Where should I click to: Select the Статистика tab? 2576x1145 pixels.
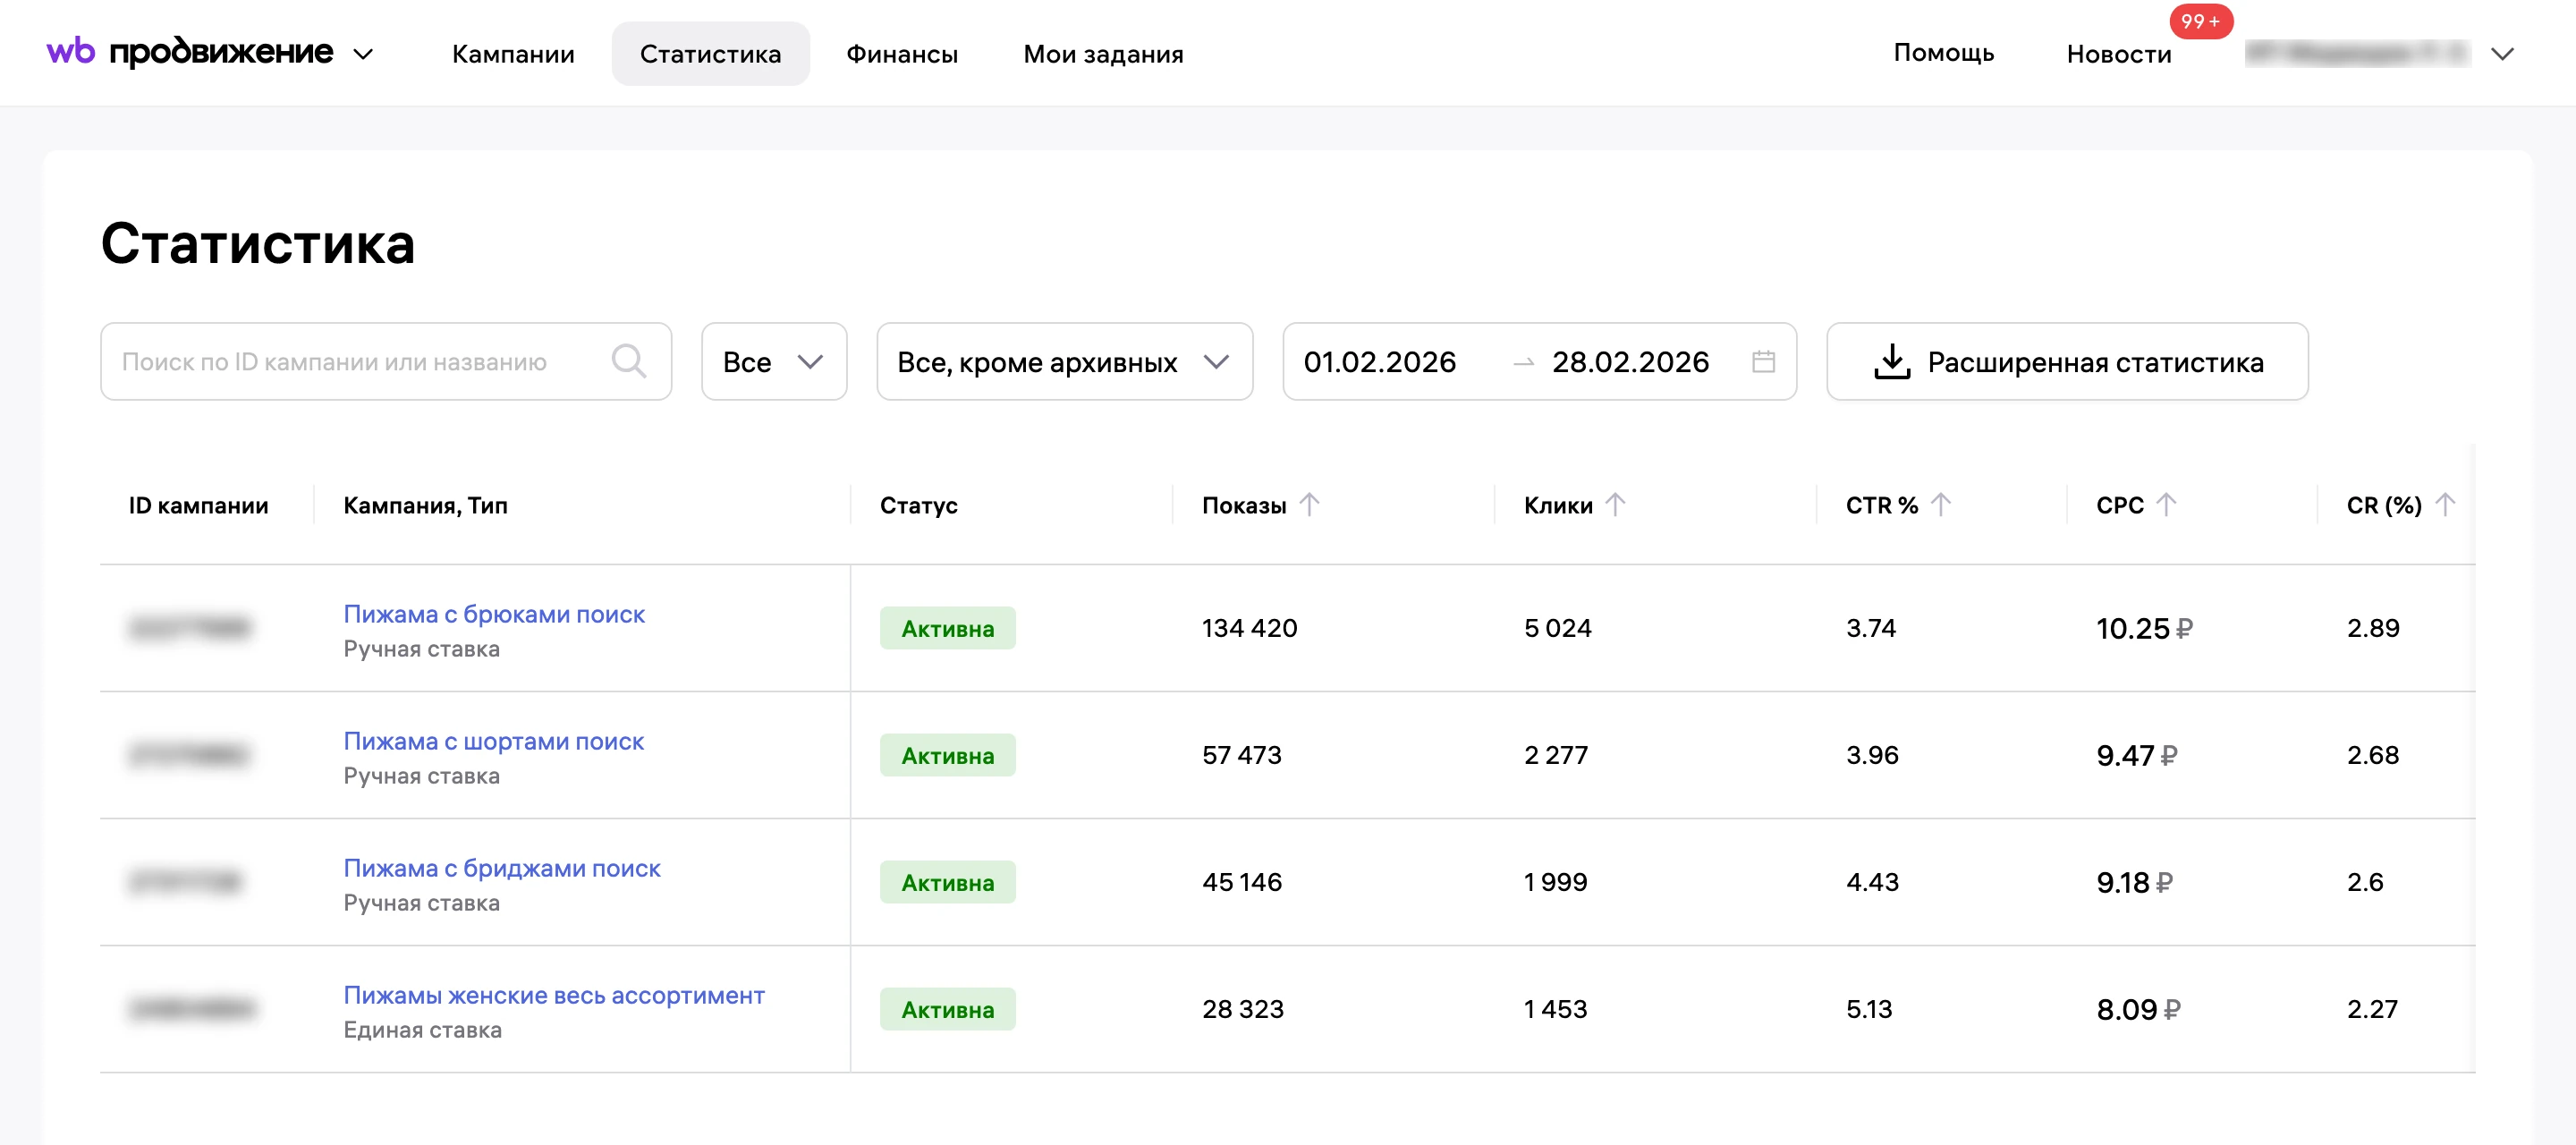coord(710,54)
